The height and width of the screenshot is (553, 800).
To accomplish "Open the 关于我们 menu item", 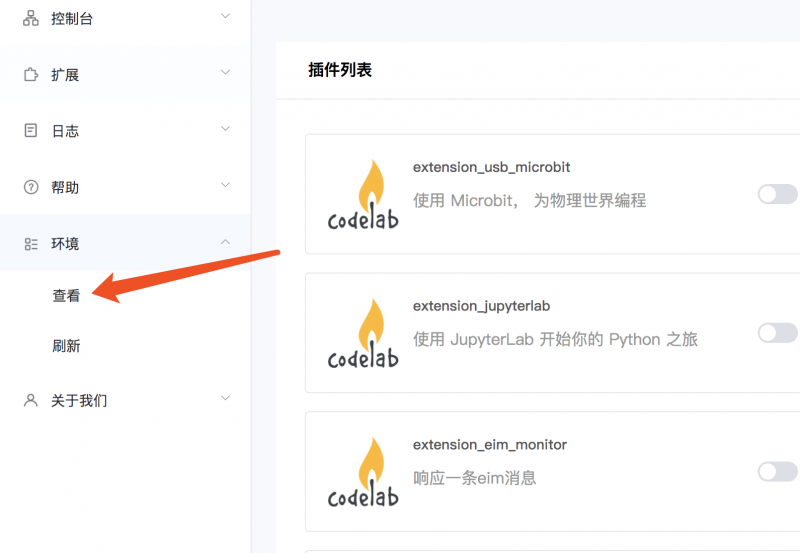I will pyautogui.click(x=125, y=400).
